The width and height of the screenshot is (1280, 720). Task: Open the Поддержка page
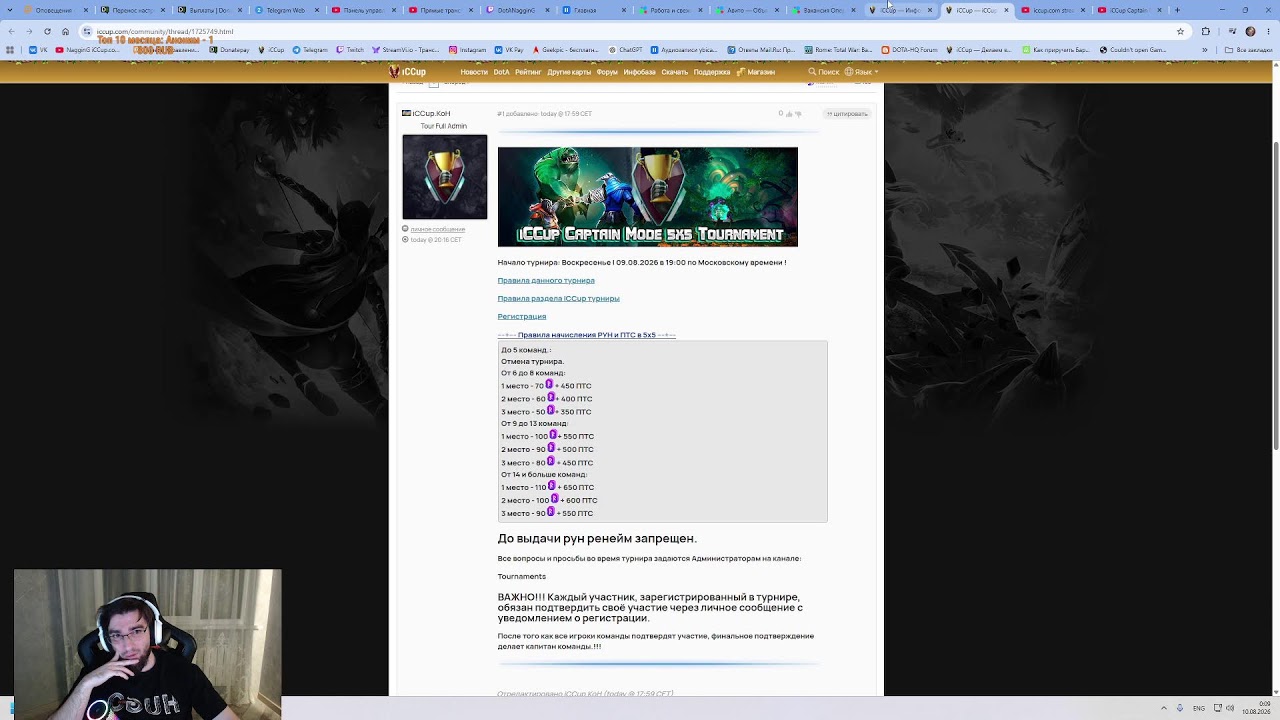pos(712,72)
